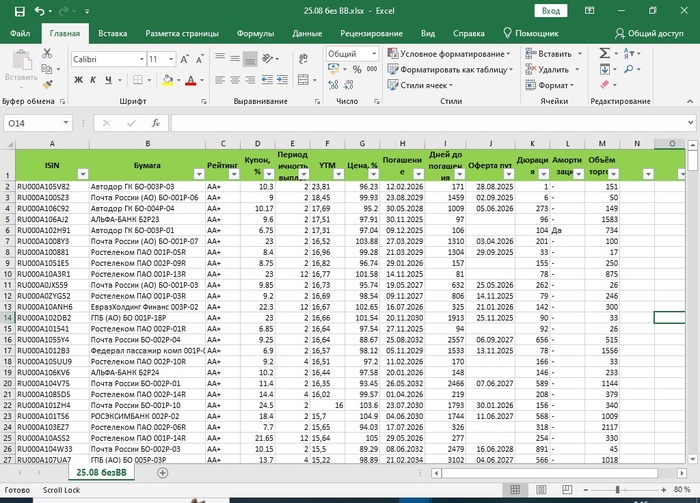Open the Fill down options
The height and width of the screenshot is (503, 700).
click(604, 69)
